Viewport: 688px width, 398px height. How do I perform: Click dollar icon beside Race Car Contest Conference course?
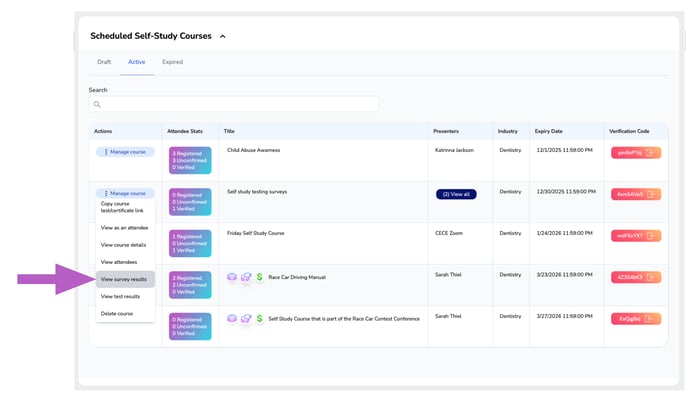[x=259, y=319]
